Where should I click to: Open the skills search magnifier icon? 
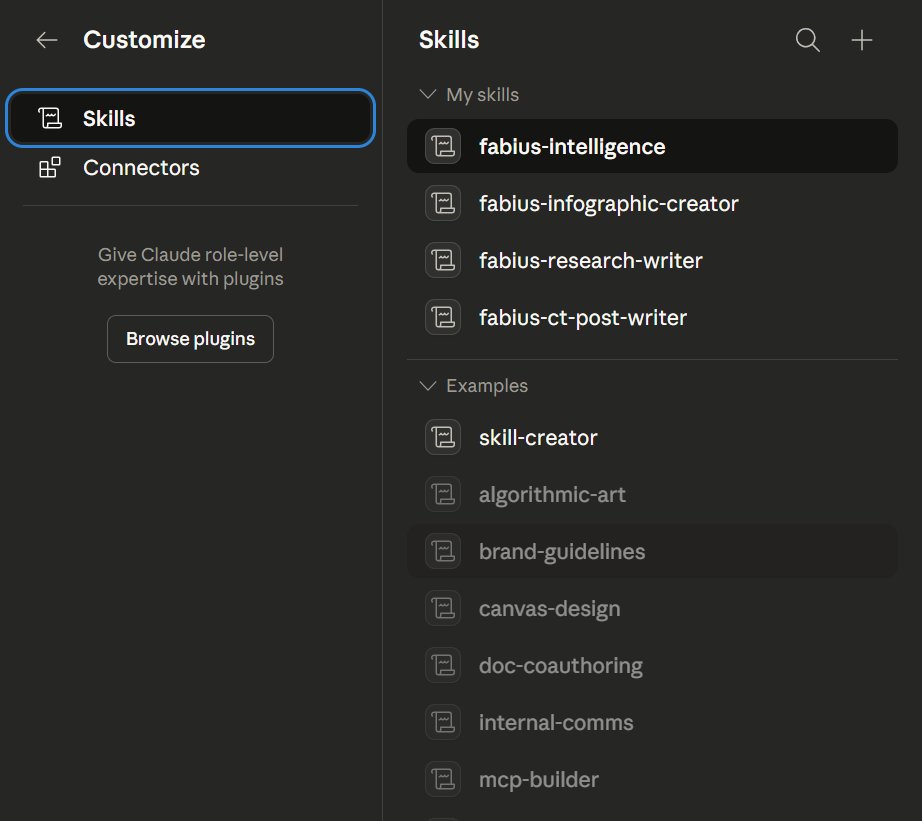click(807, 40)
